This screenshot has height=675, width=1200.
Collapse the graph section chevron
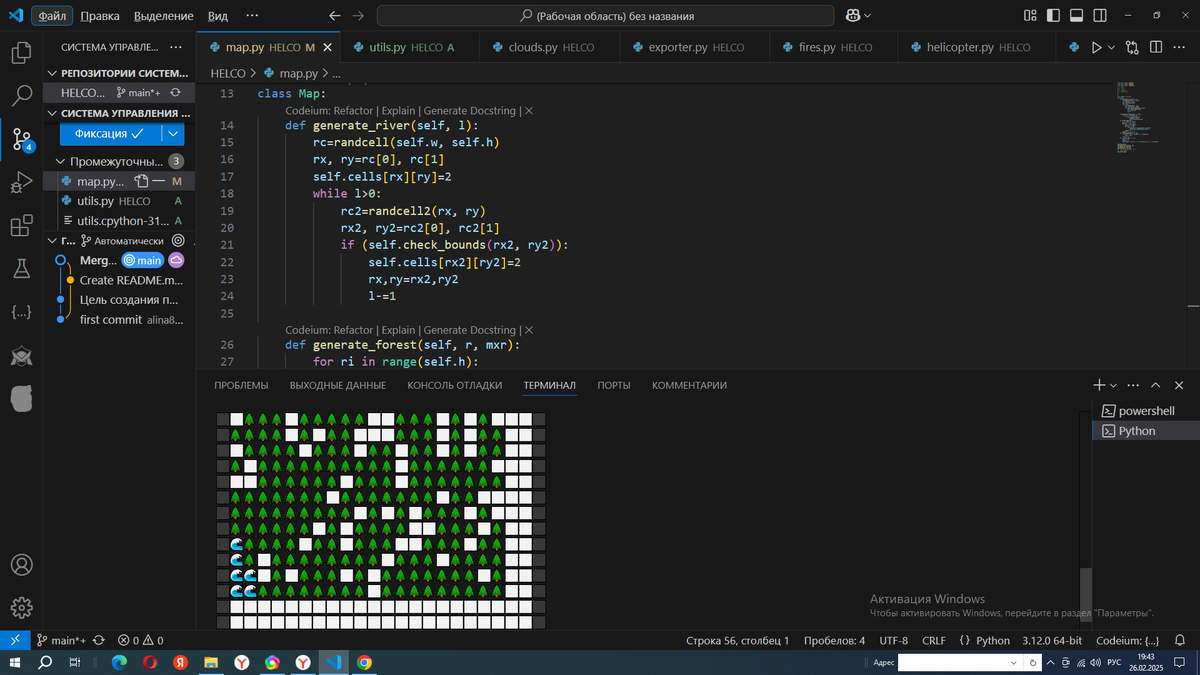[x=53, y=241]
